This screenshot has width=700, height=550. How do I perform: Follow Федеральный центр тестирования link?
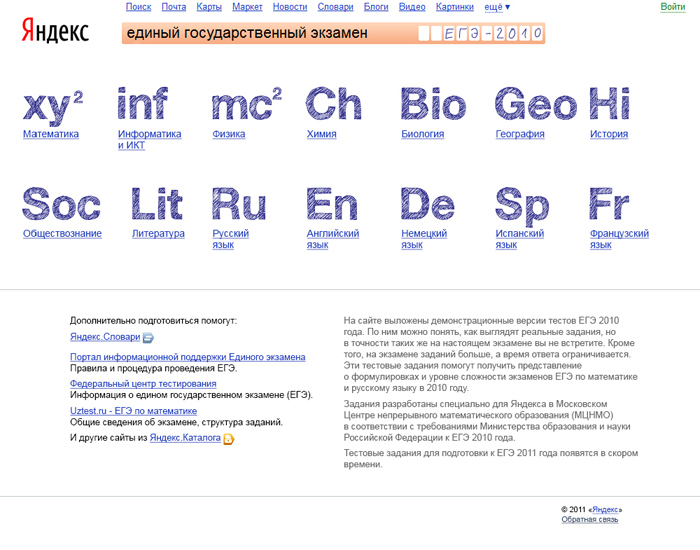143,384
